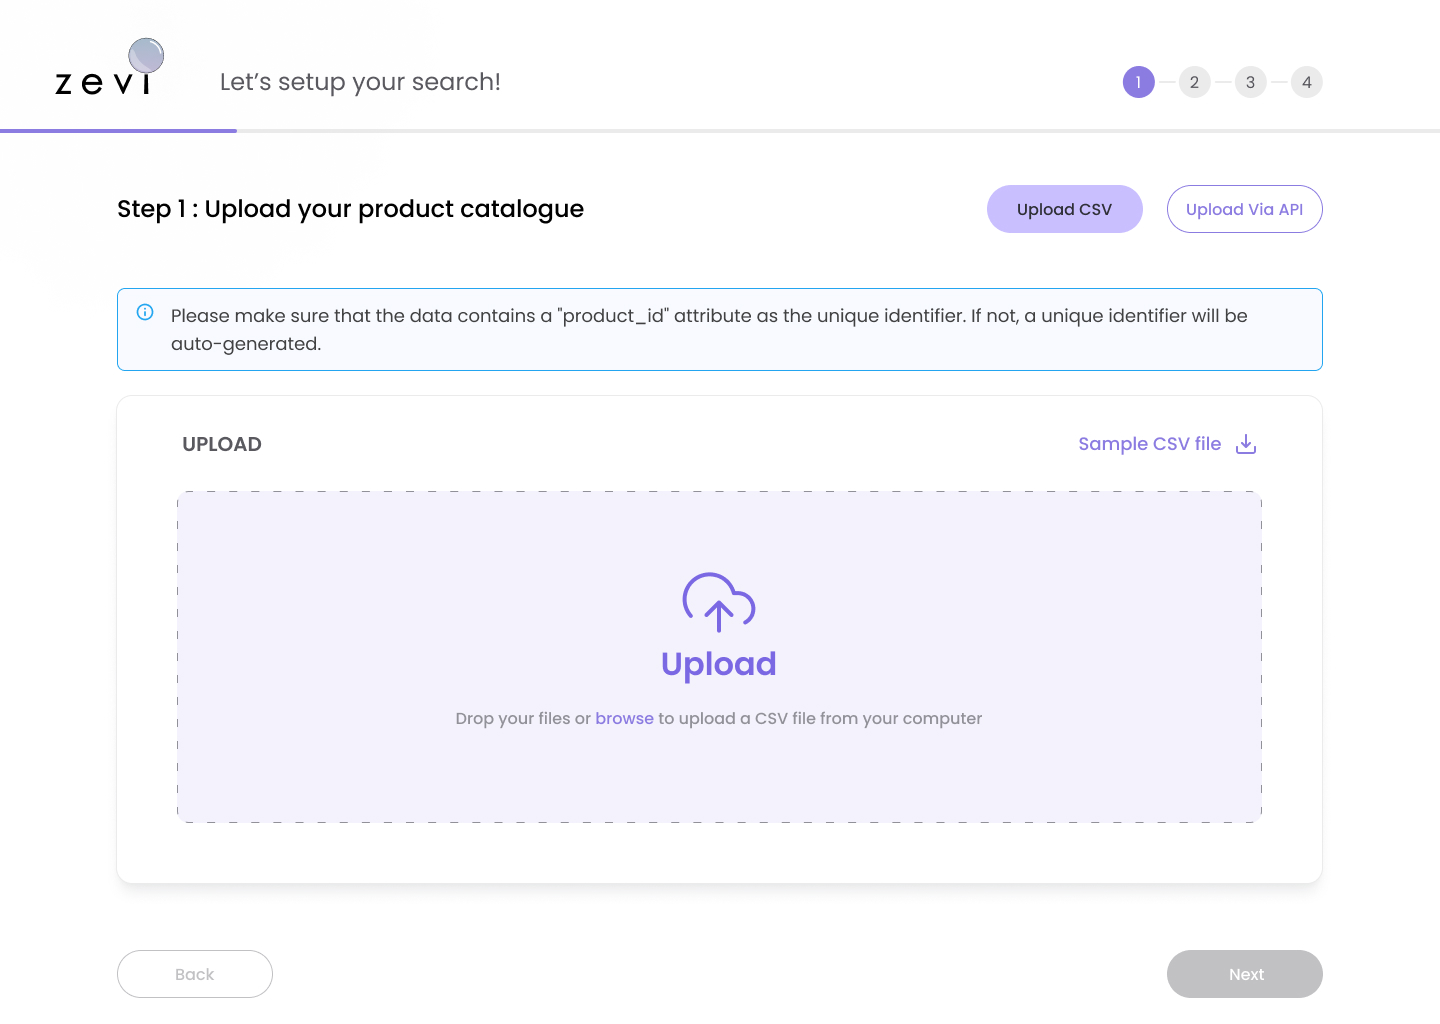Viewport: 1440px width, 1024px height.
Task: Switch to Upload Via API
Action: pos(1244,209)
